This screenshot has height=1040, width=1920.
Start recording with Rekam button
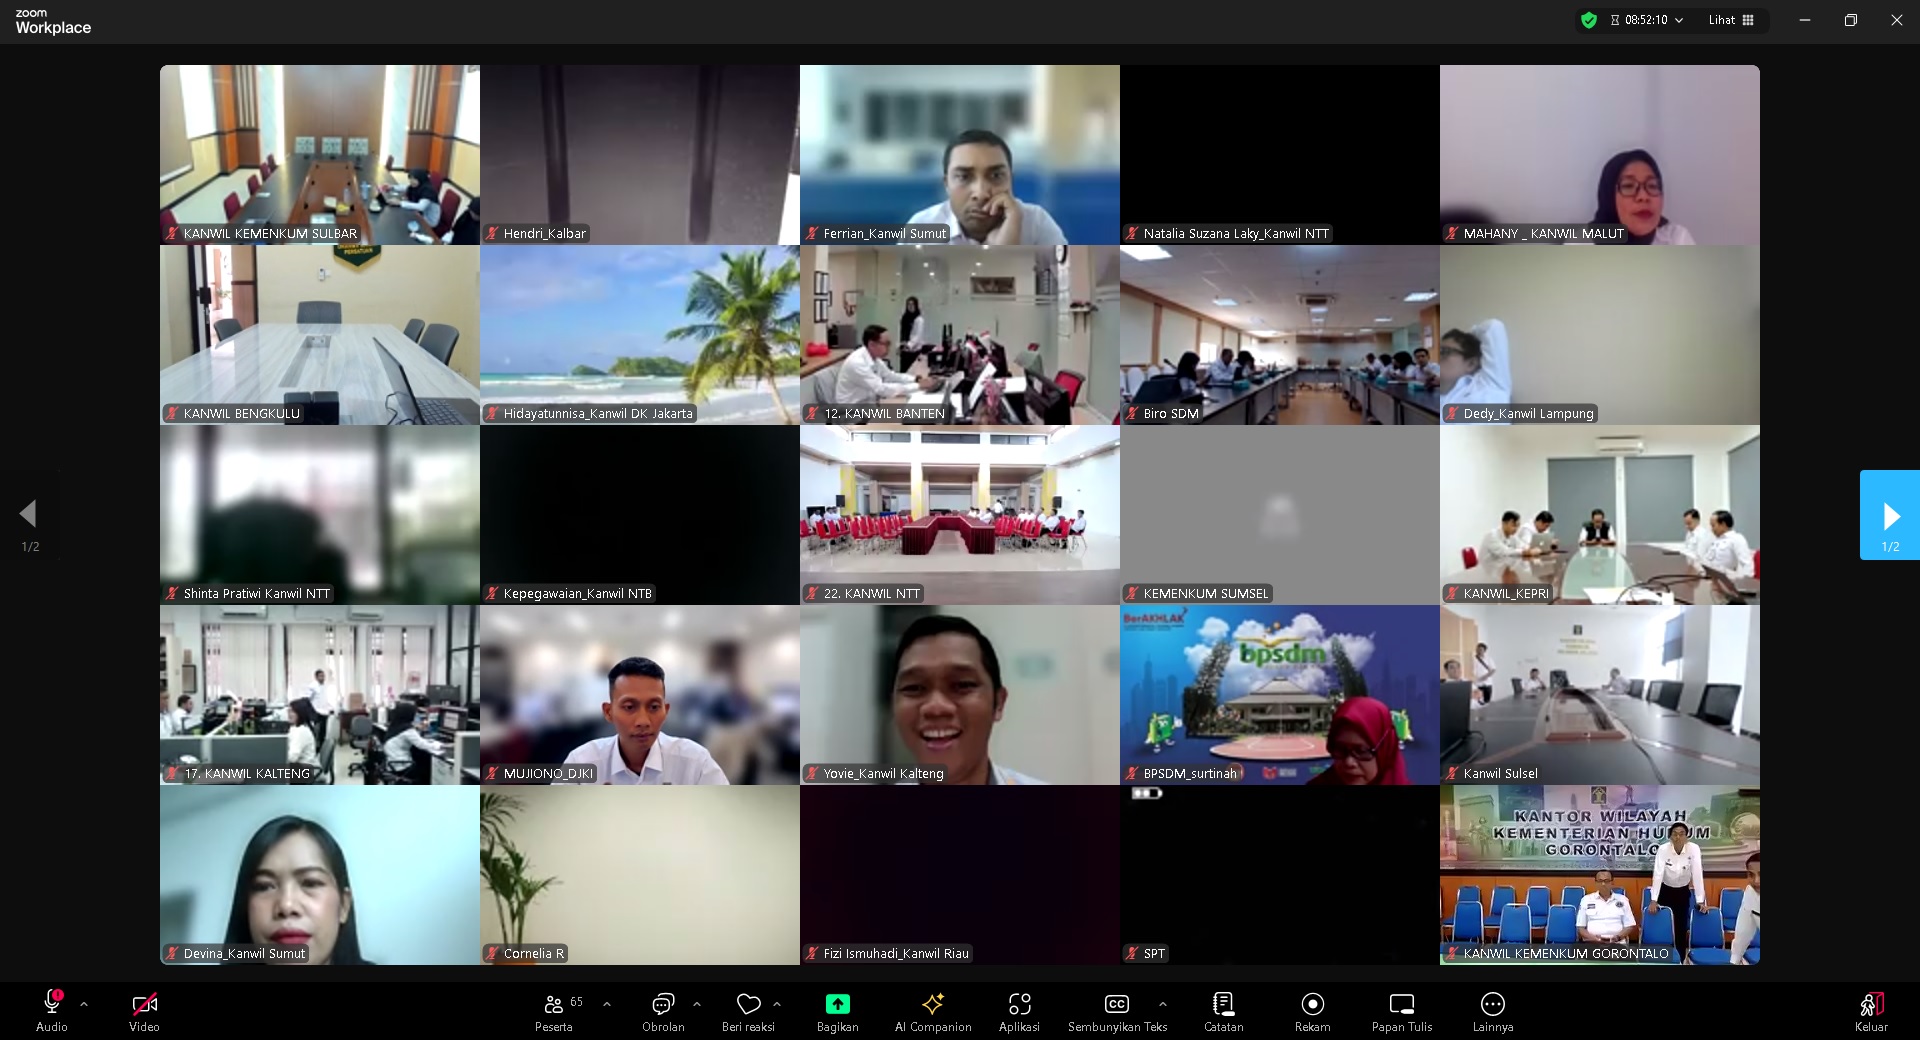pyautogui.click(x=1312, y=1011)
